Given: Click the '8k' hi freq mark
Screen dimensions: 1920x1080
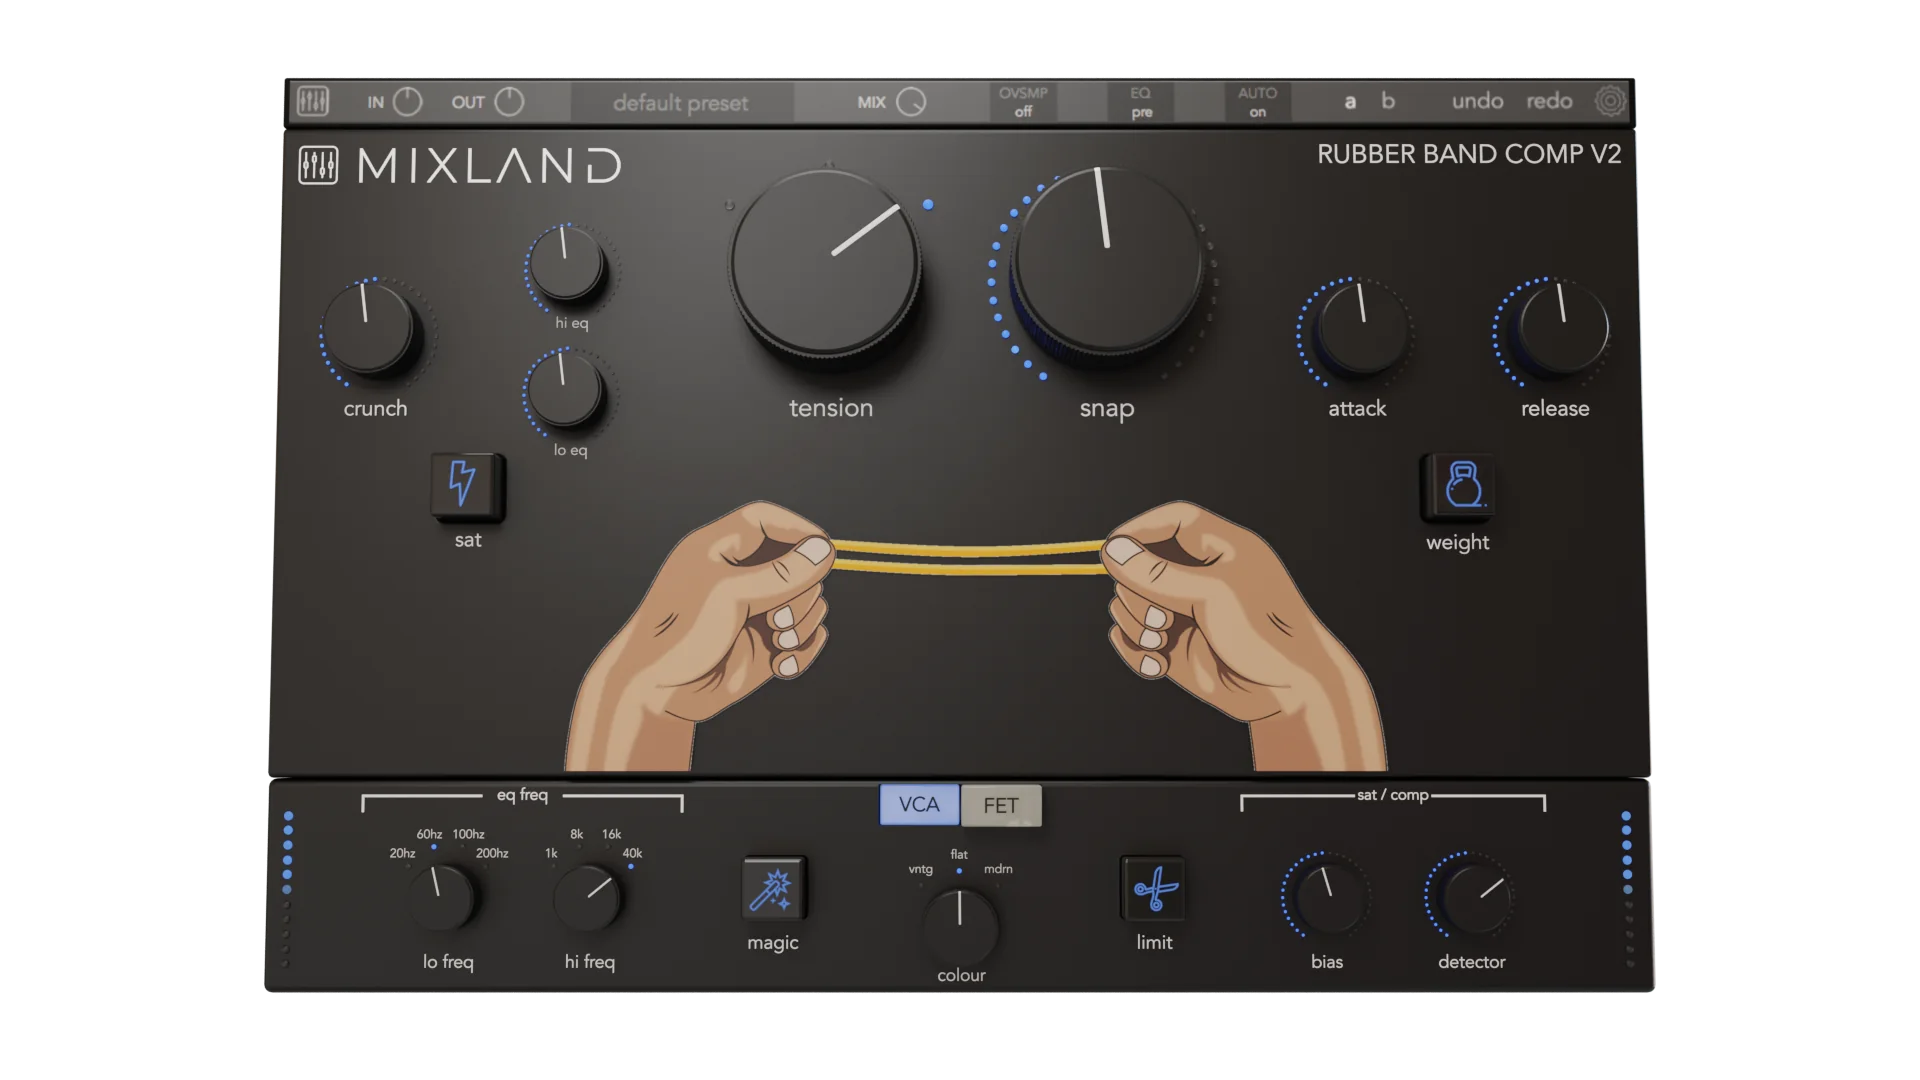Looking at the screenshot, I should [x=576, y=834].
